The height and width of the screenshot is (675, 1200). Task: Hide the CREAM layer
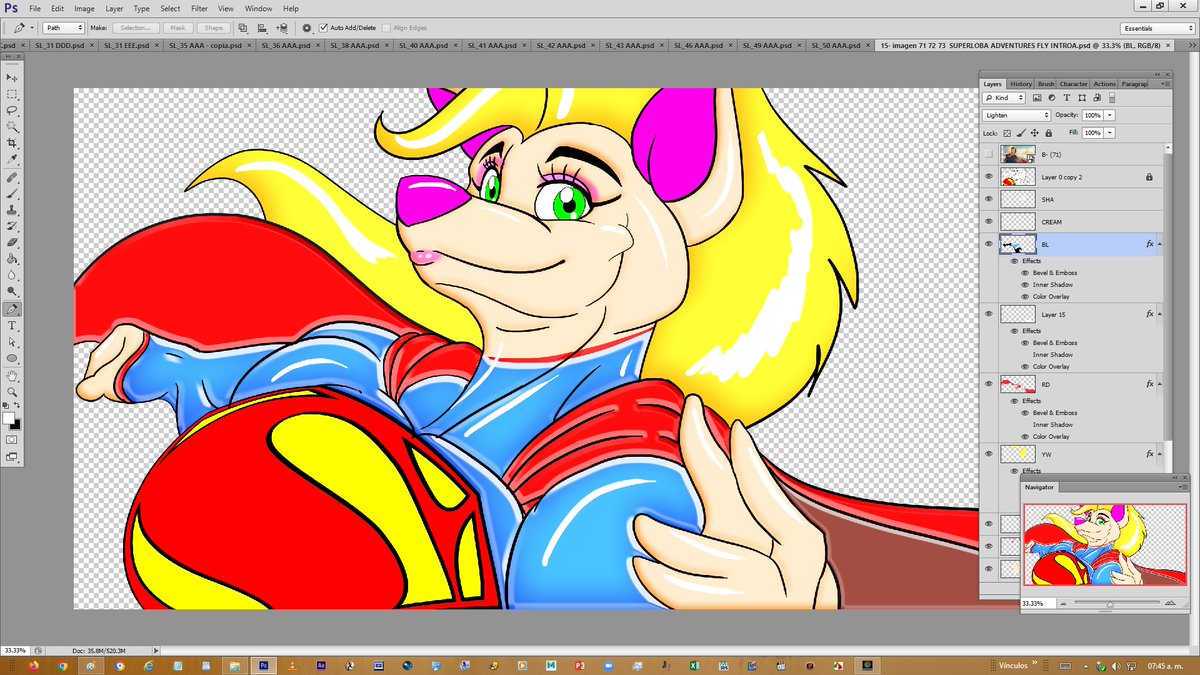pyautogui.click(x=989, y=222)
